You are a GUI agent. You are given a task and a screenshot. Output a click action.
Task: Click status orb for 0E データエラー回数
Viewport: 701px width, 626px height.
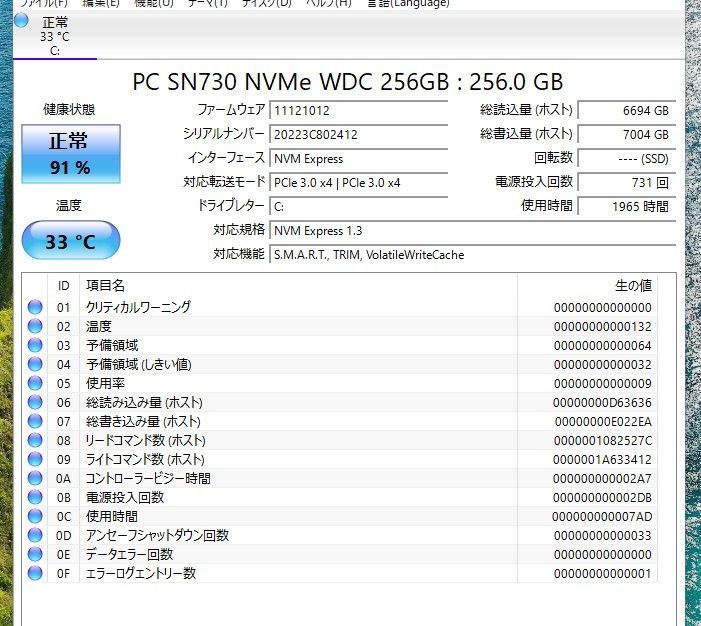click(x=35, y=554)
